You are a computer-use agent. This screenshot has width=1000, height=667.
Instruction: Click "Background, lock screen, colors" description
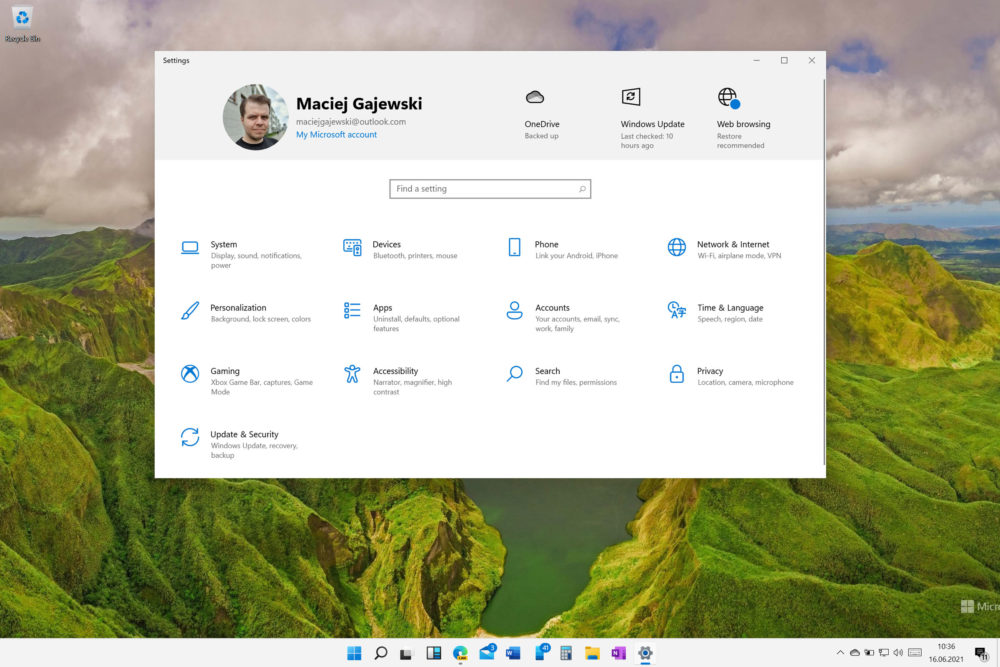point(261,319)
